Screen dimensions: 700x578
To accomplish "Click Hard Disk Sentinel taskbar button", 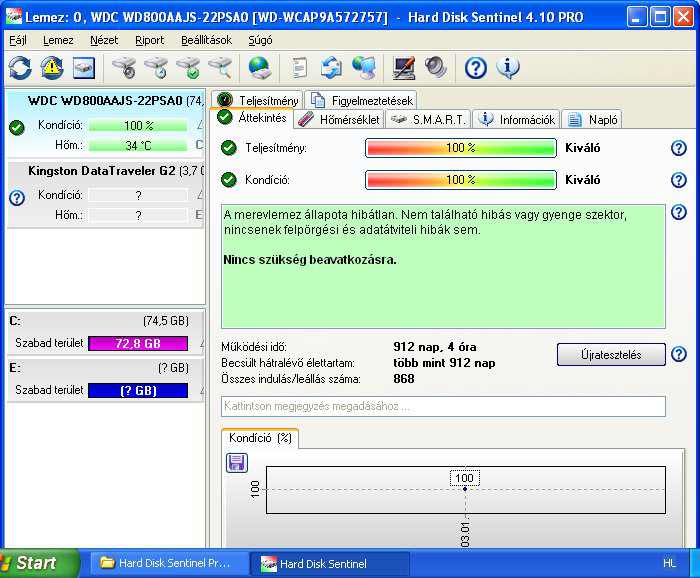I will coord(329,564).
